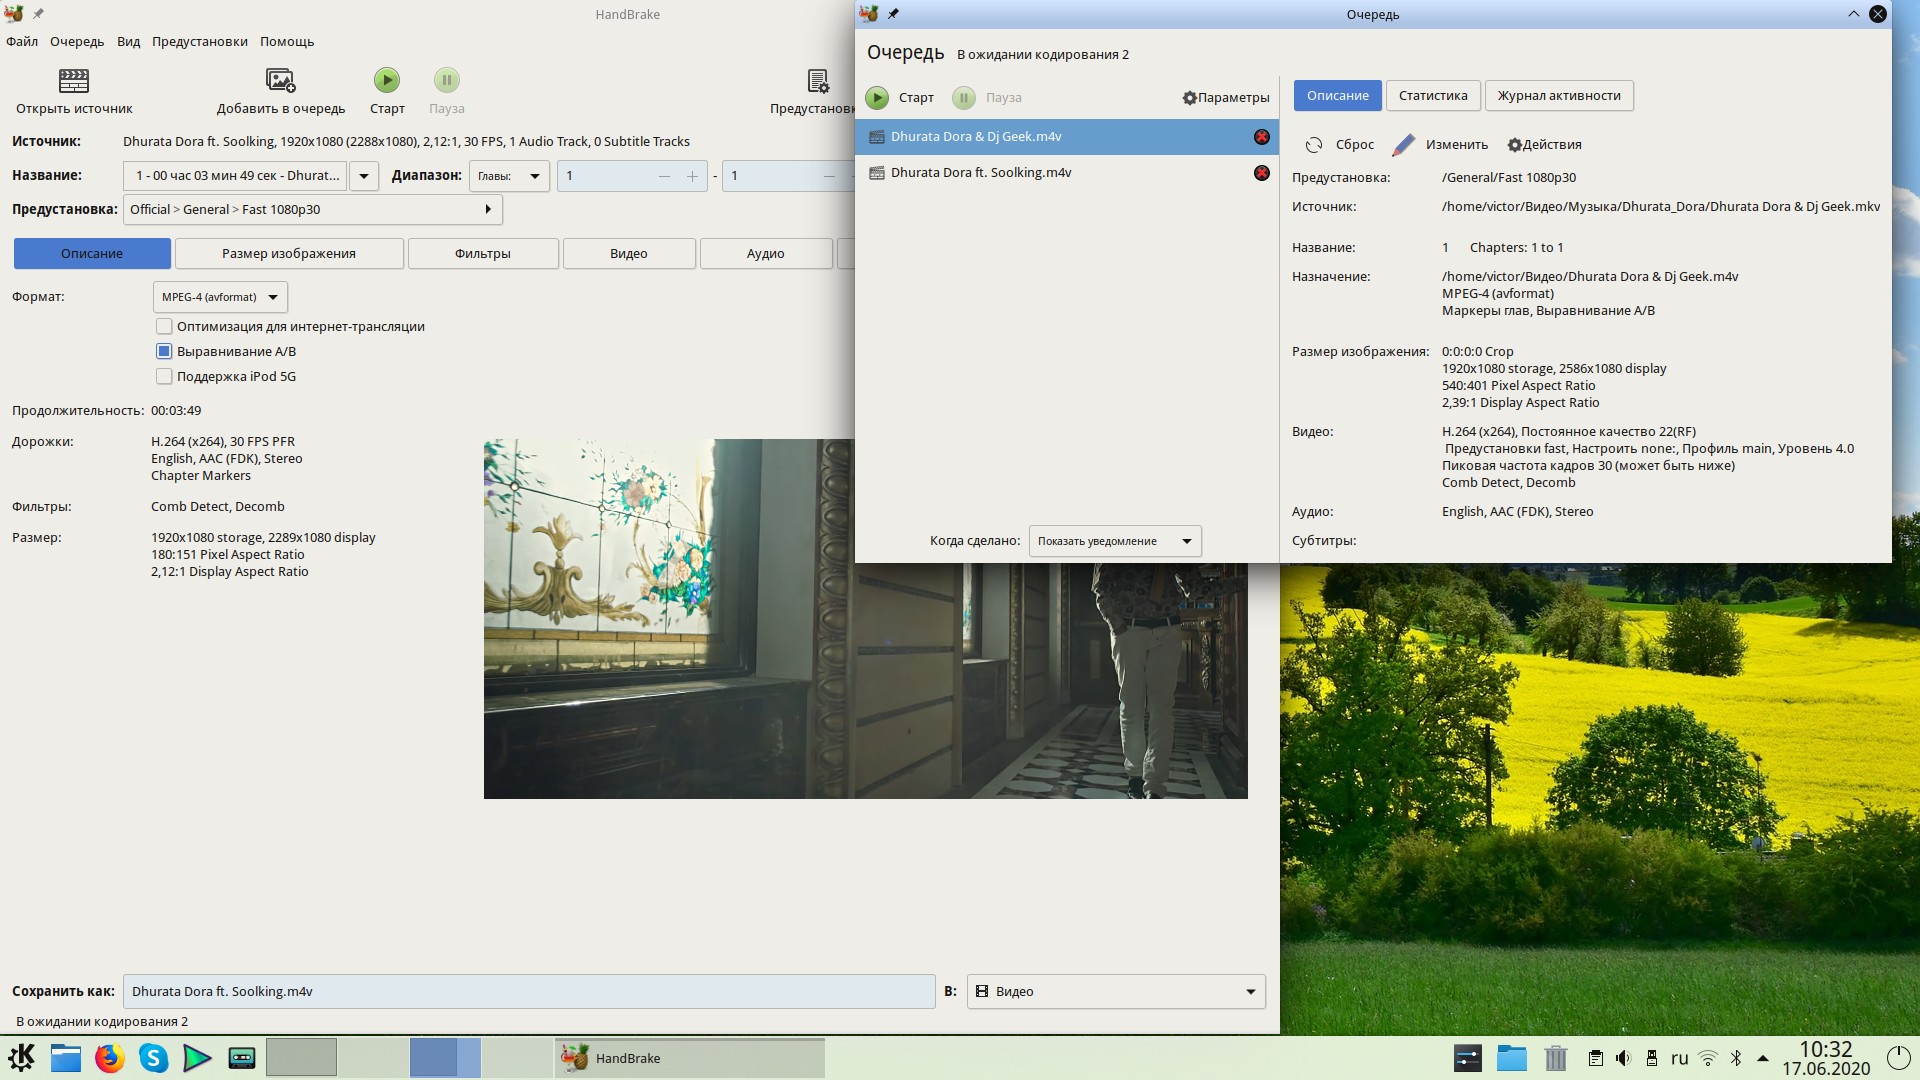The image size is (1920, 1080).
Task: Click the queue window Start play icon
Action: (x=877, y=98)
